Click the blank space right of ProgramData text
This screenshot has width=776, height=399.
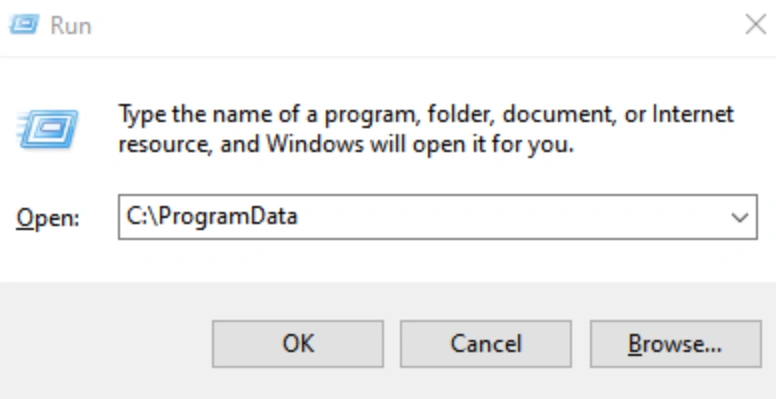[x=510, y=217]
